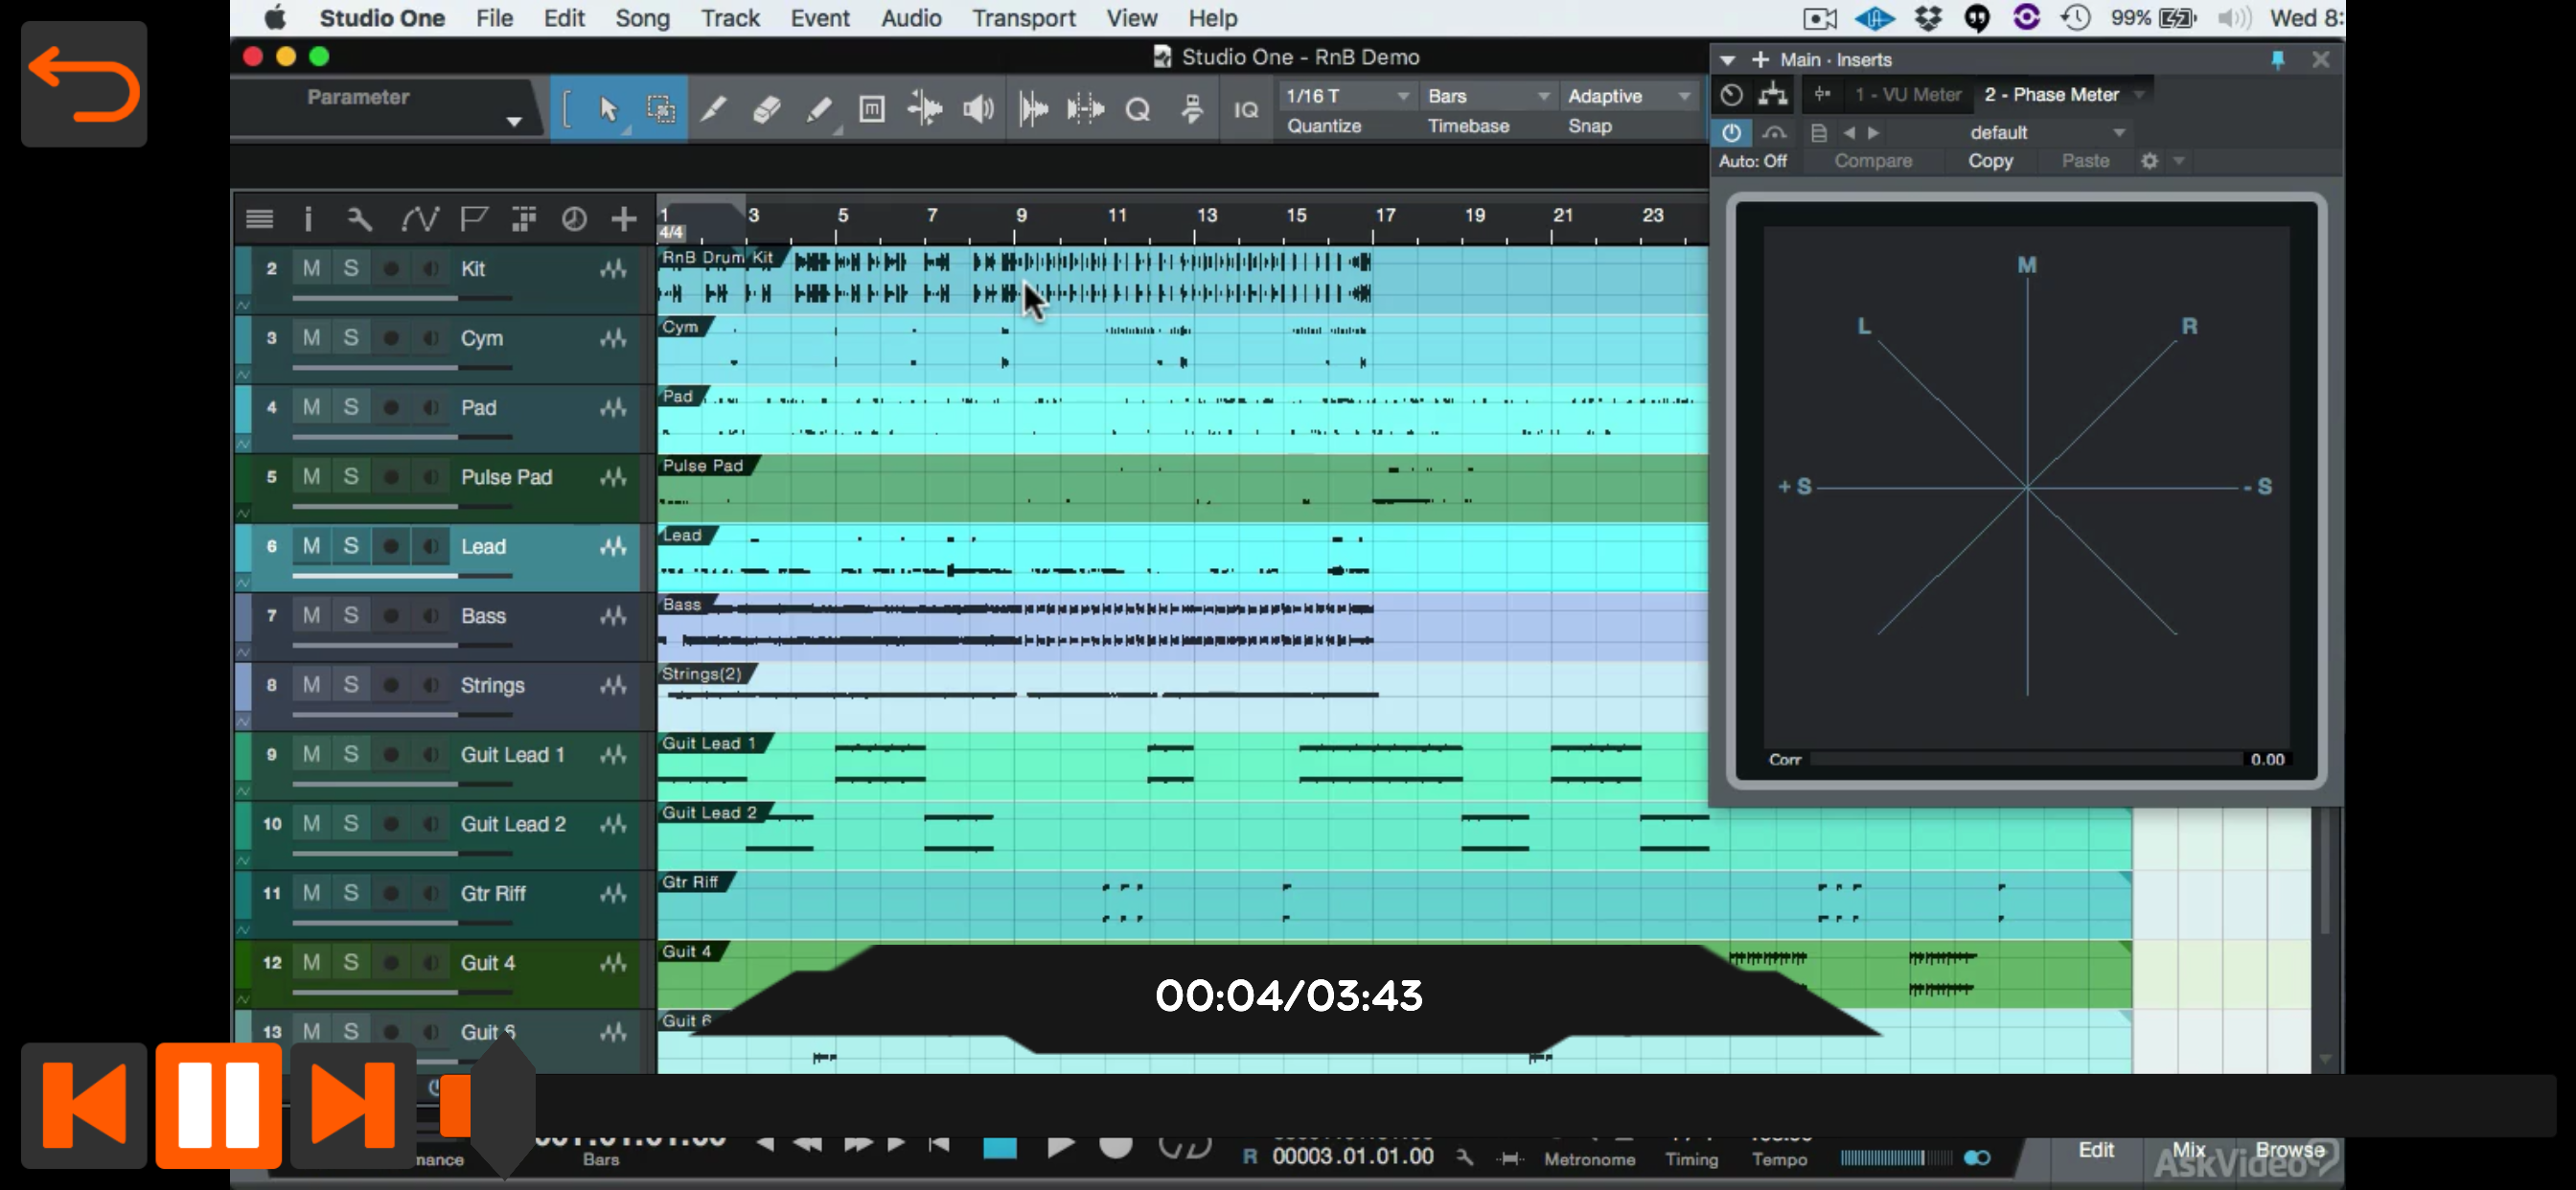Screen dimensions: 2576x1190
Task: Toggle Phase Meter power bypass button
Action: [x=1731, y=132]
